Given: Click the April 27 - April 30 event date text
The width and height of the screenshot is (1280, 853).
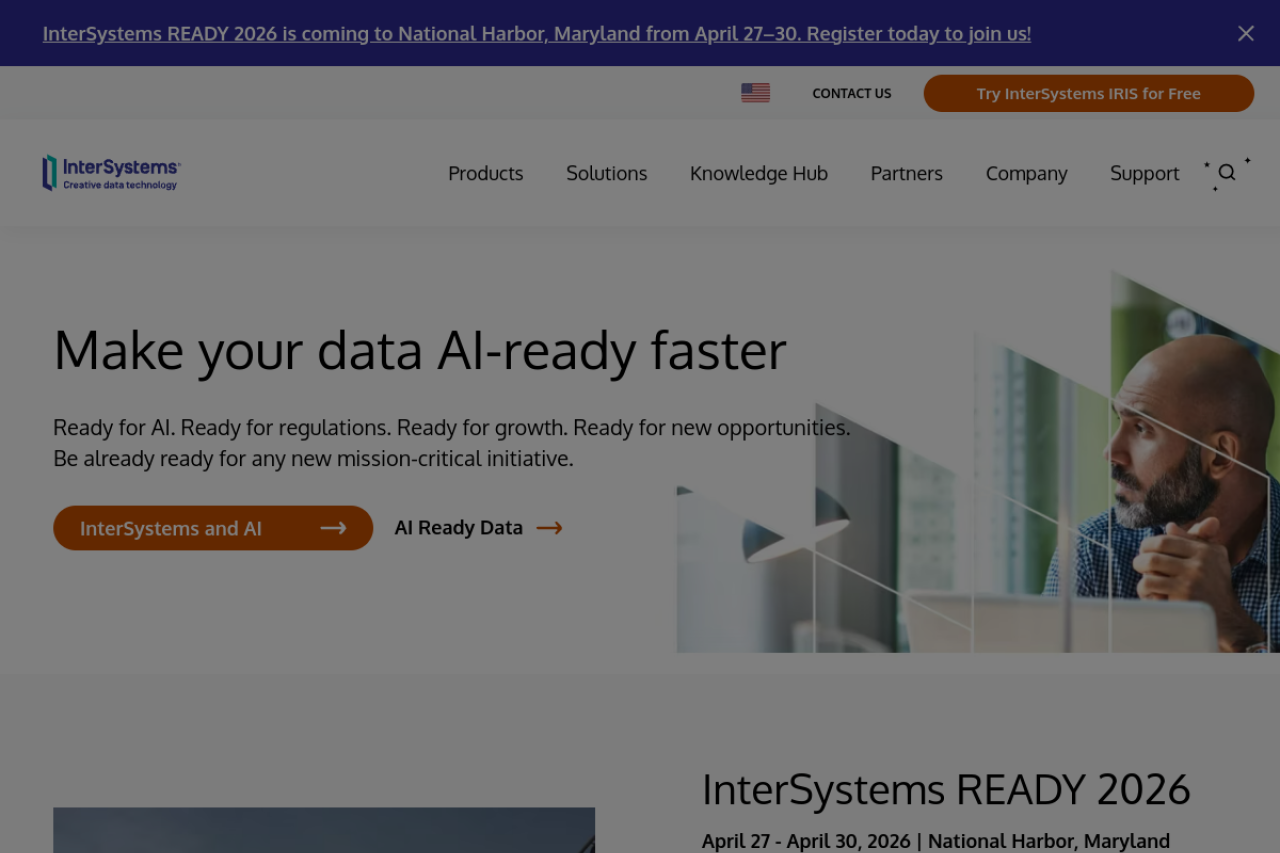Looking at the screenshot, I should [x=806, y=840].
